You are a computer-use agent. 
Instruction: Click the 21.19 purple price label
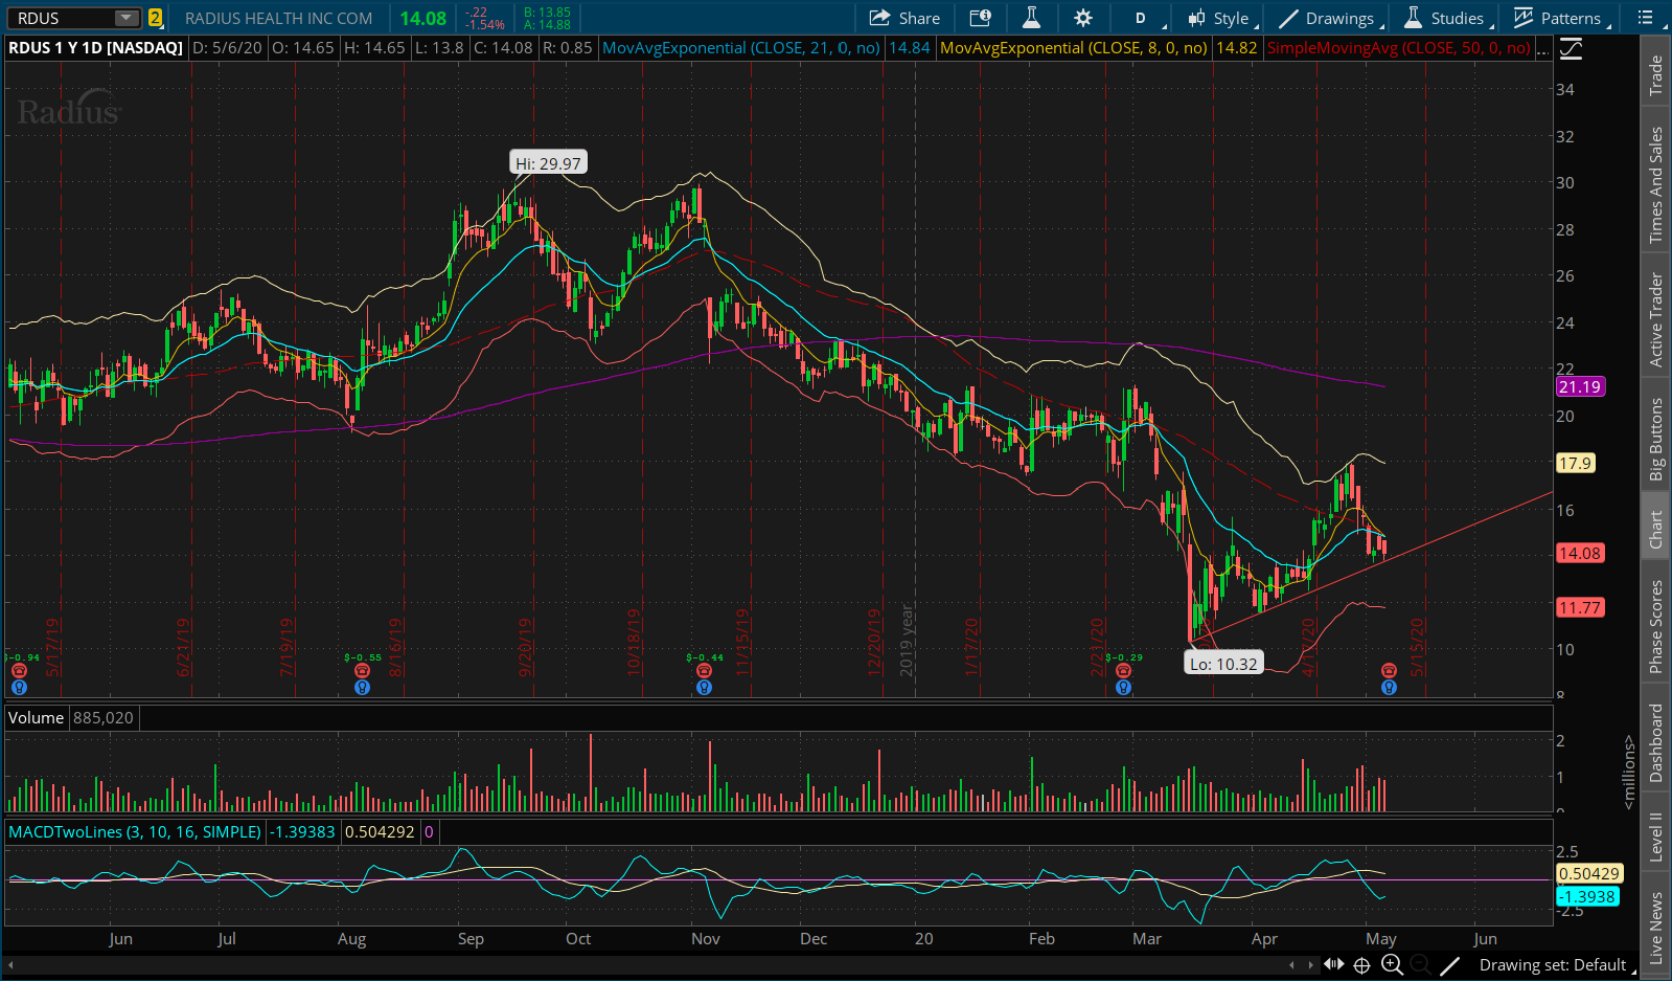click(1580, 387)
